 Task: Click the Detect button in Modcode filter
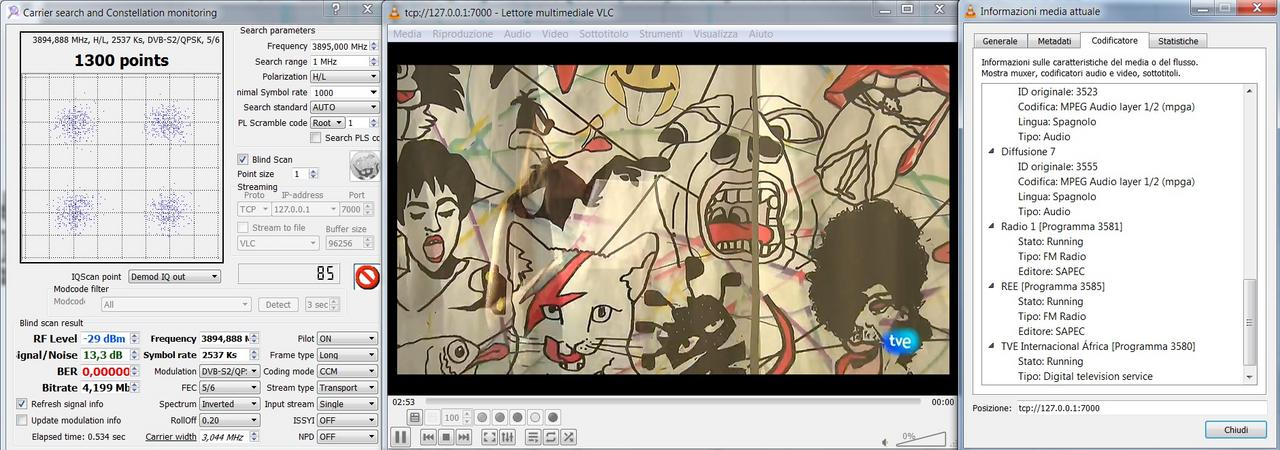tap(278, 305)
